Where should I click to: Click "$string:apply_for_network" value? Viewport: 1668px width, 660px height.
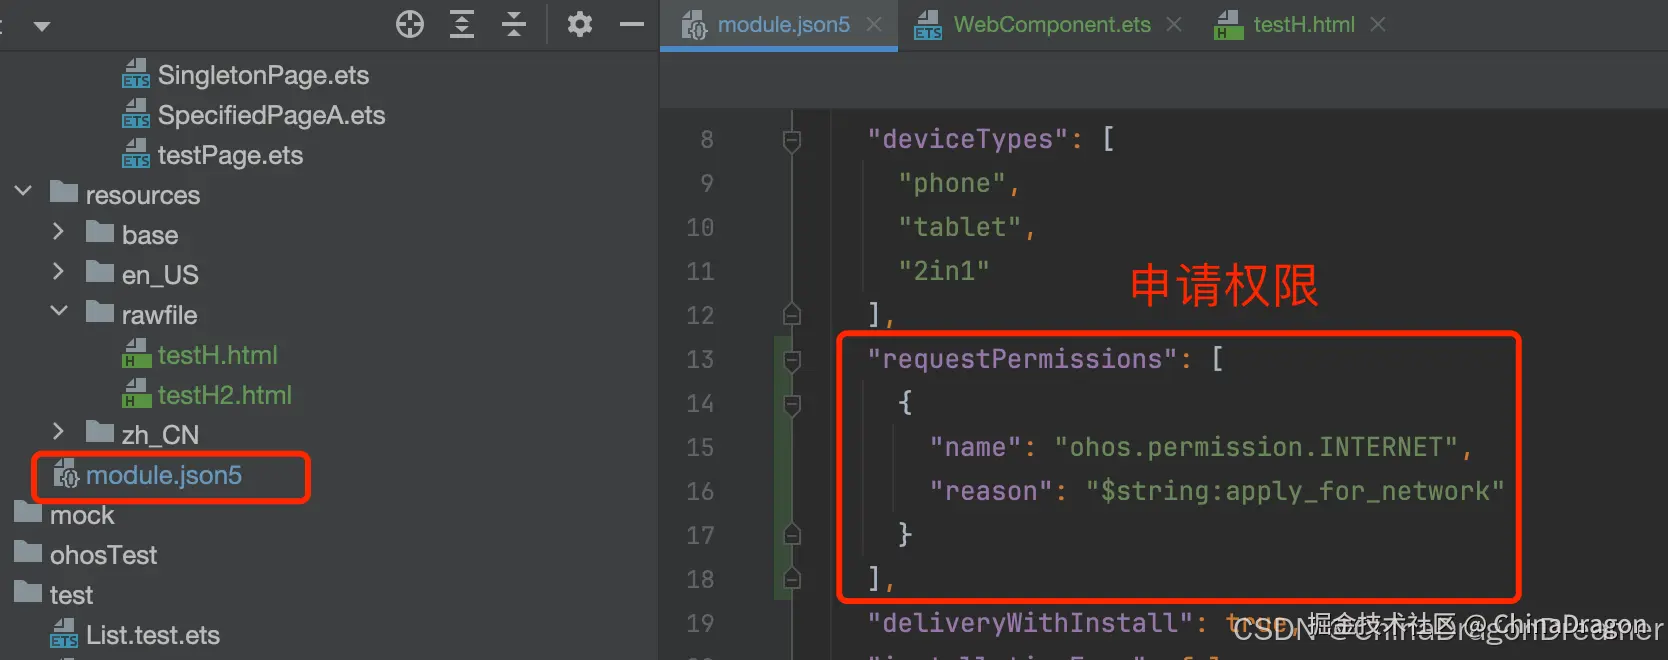pyautogui.click(x=1295, y=491)
